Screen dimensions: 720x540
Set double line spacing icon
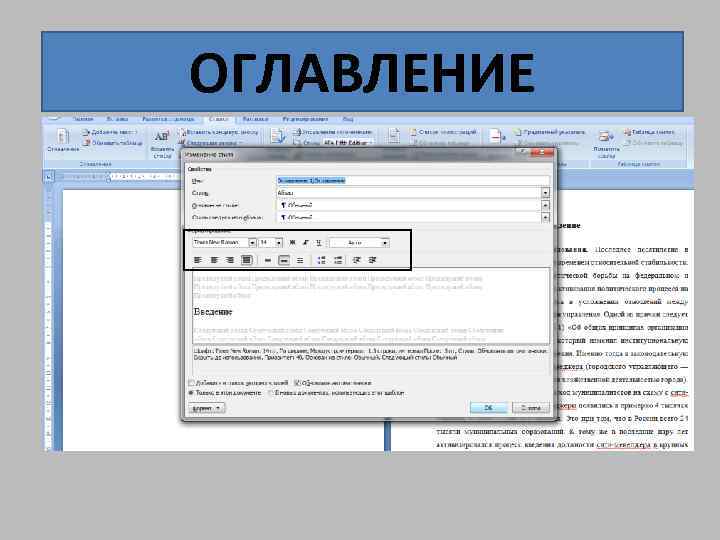pos(300,260)
